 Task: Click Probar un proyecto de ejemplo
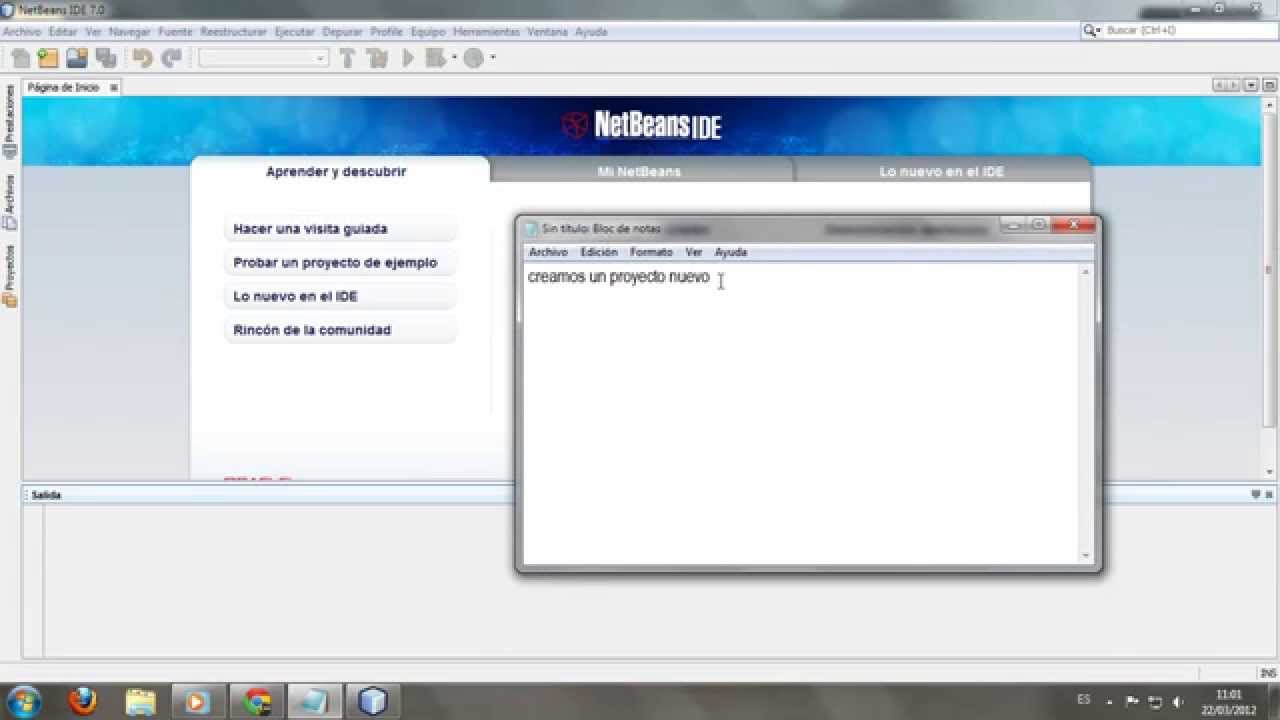(x=335, y=263)
